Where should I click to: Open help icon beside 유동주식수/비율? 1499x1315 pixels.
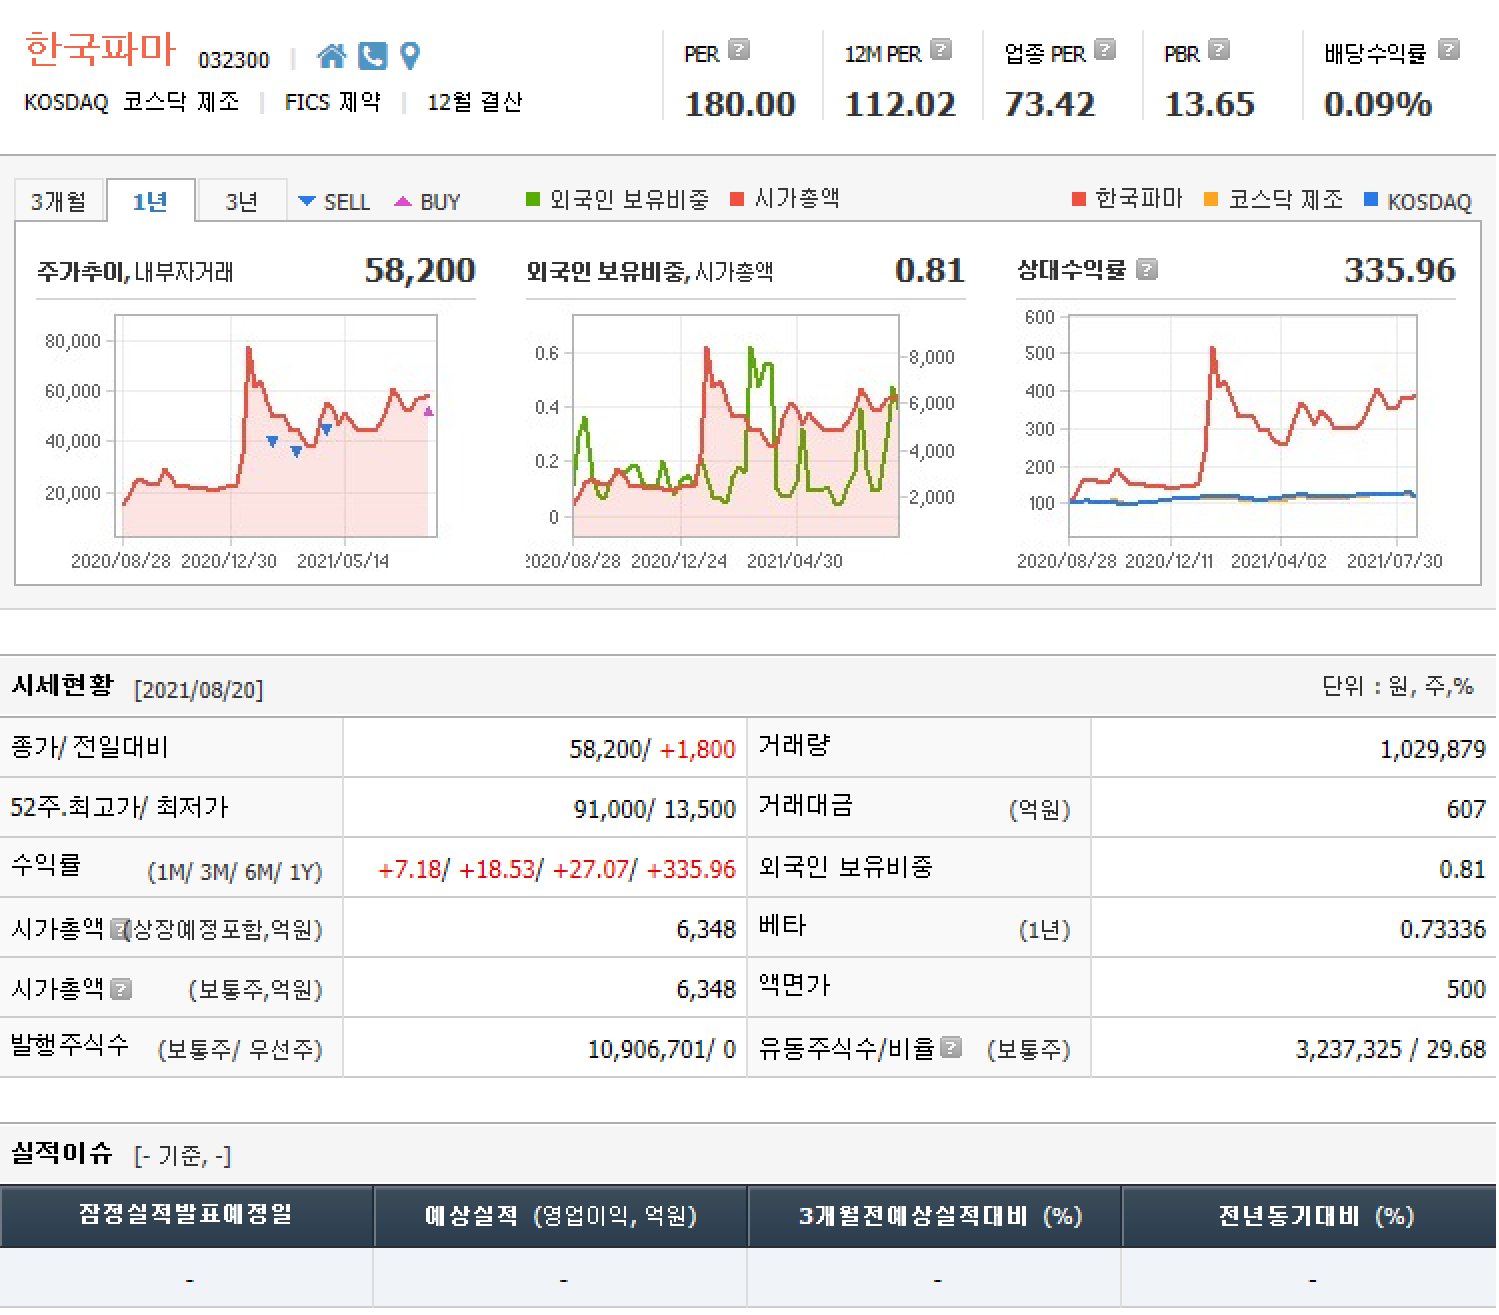tap(951, 1047)
